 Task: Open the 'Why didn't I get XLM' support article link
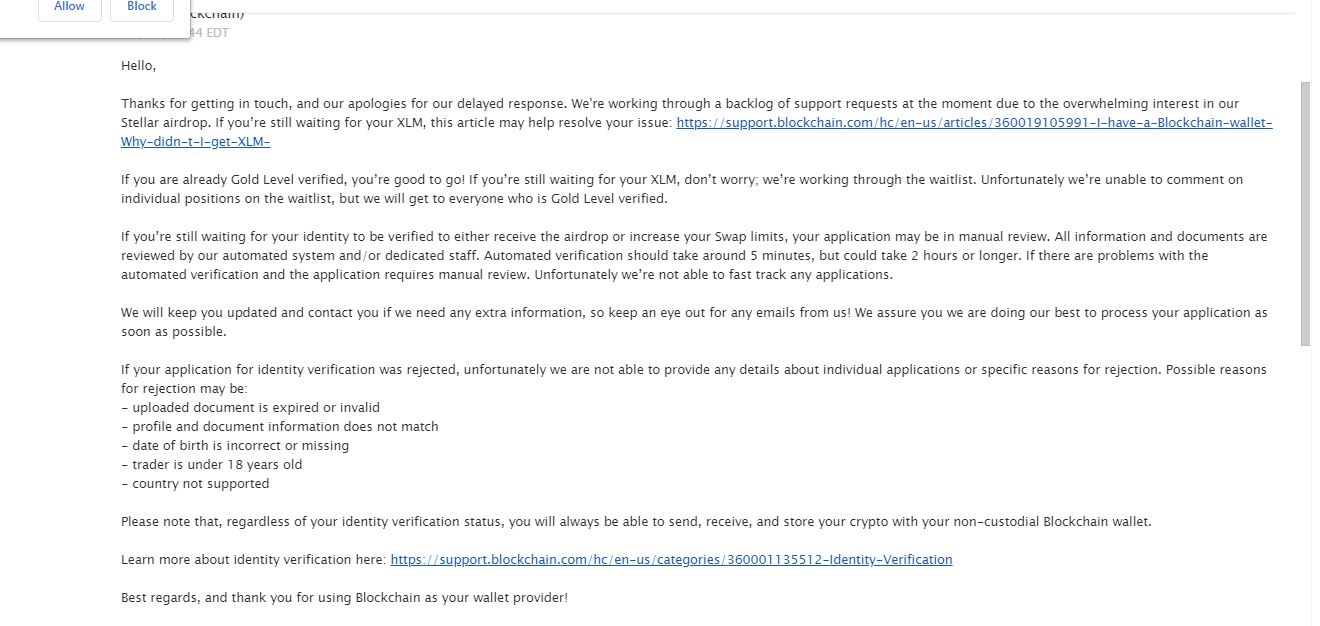point(973,123)
